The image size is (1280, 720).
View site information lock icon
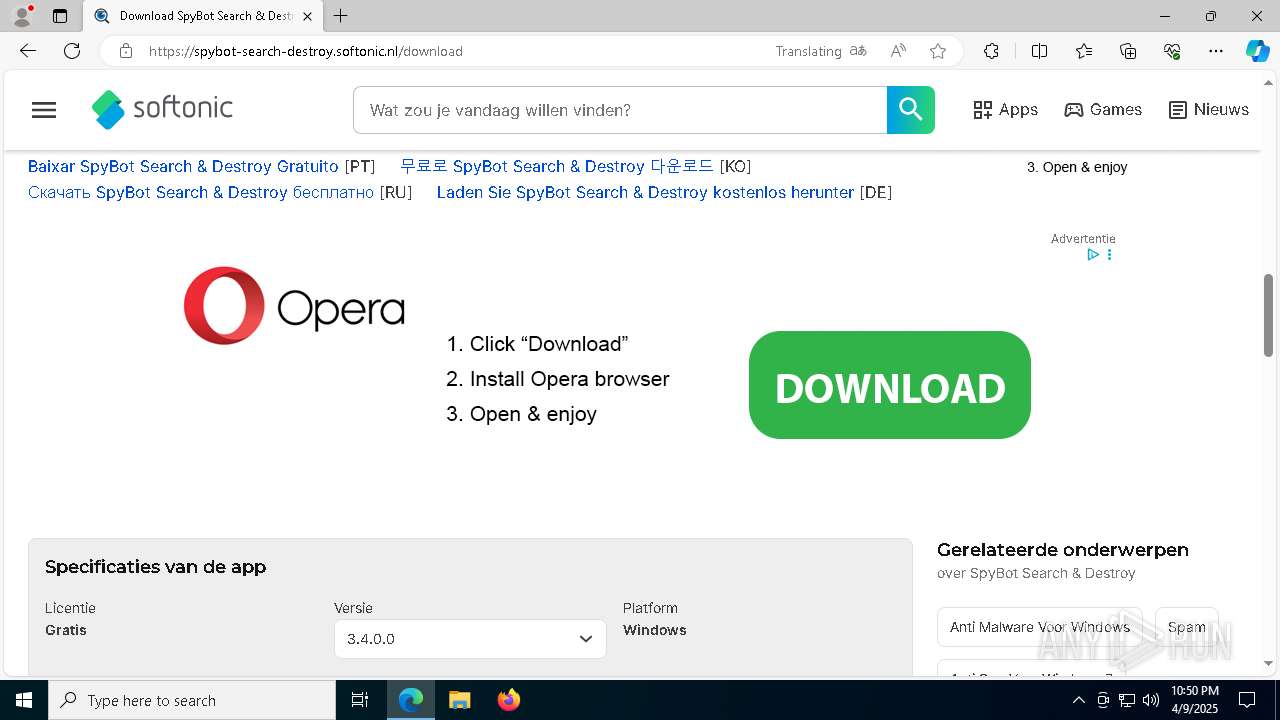point(125,51)
